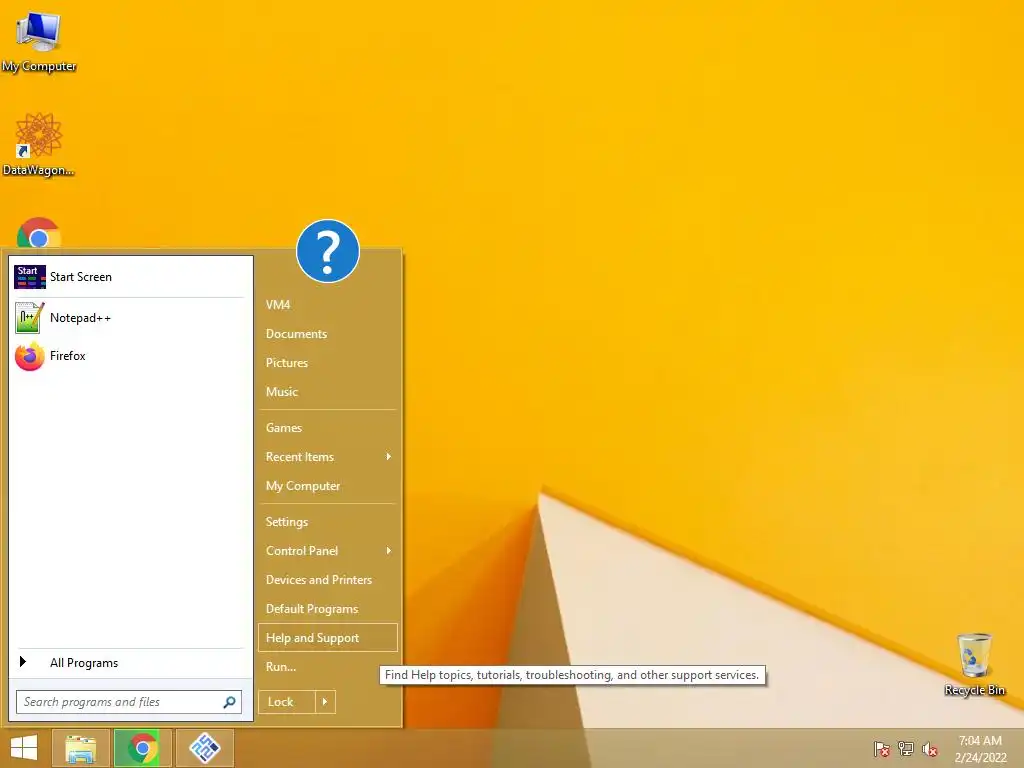Open the VM4 user folder
The width and height of the screenshot is (1024, 768).
[x=328, y=304]
